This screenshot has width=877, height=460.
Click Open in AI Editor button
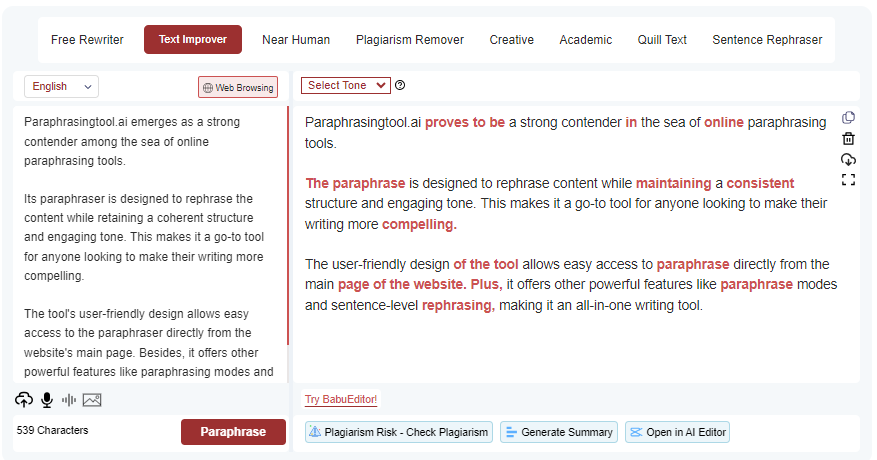coord(677,432)
